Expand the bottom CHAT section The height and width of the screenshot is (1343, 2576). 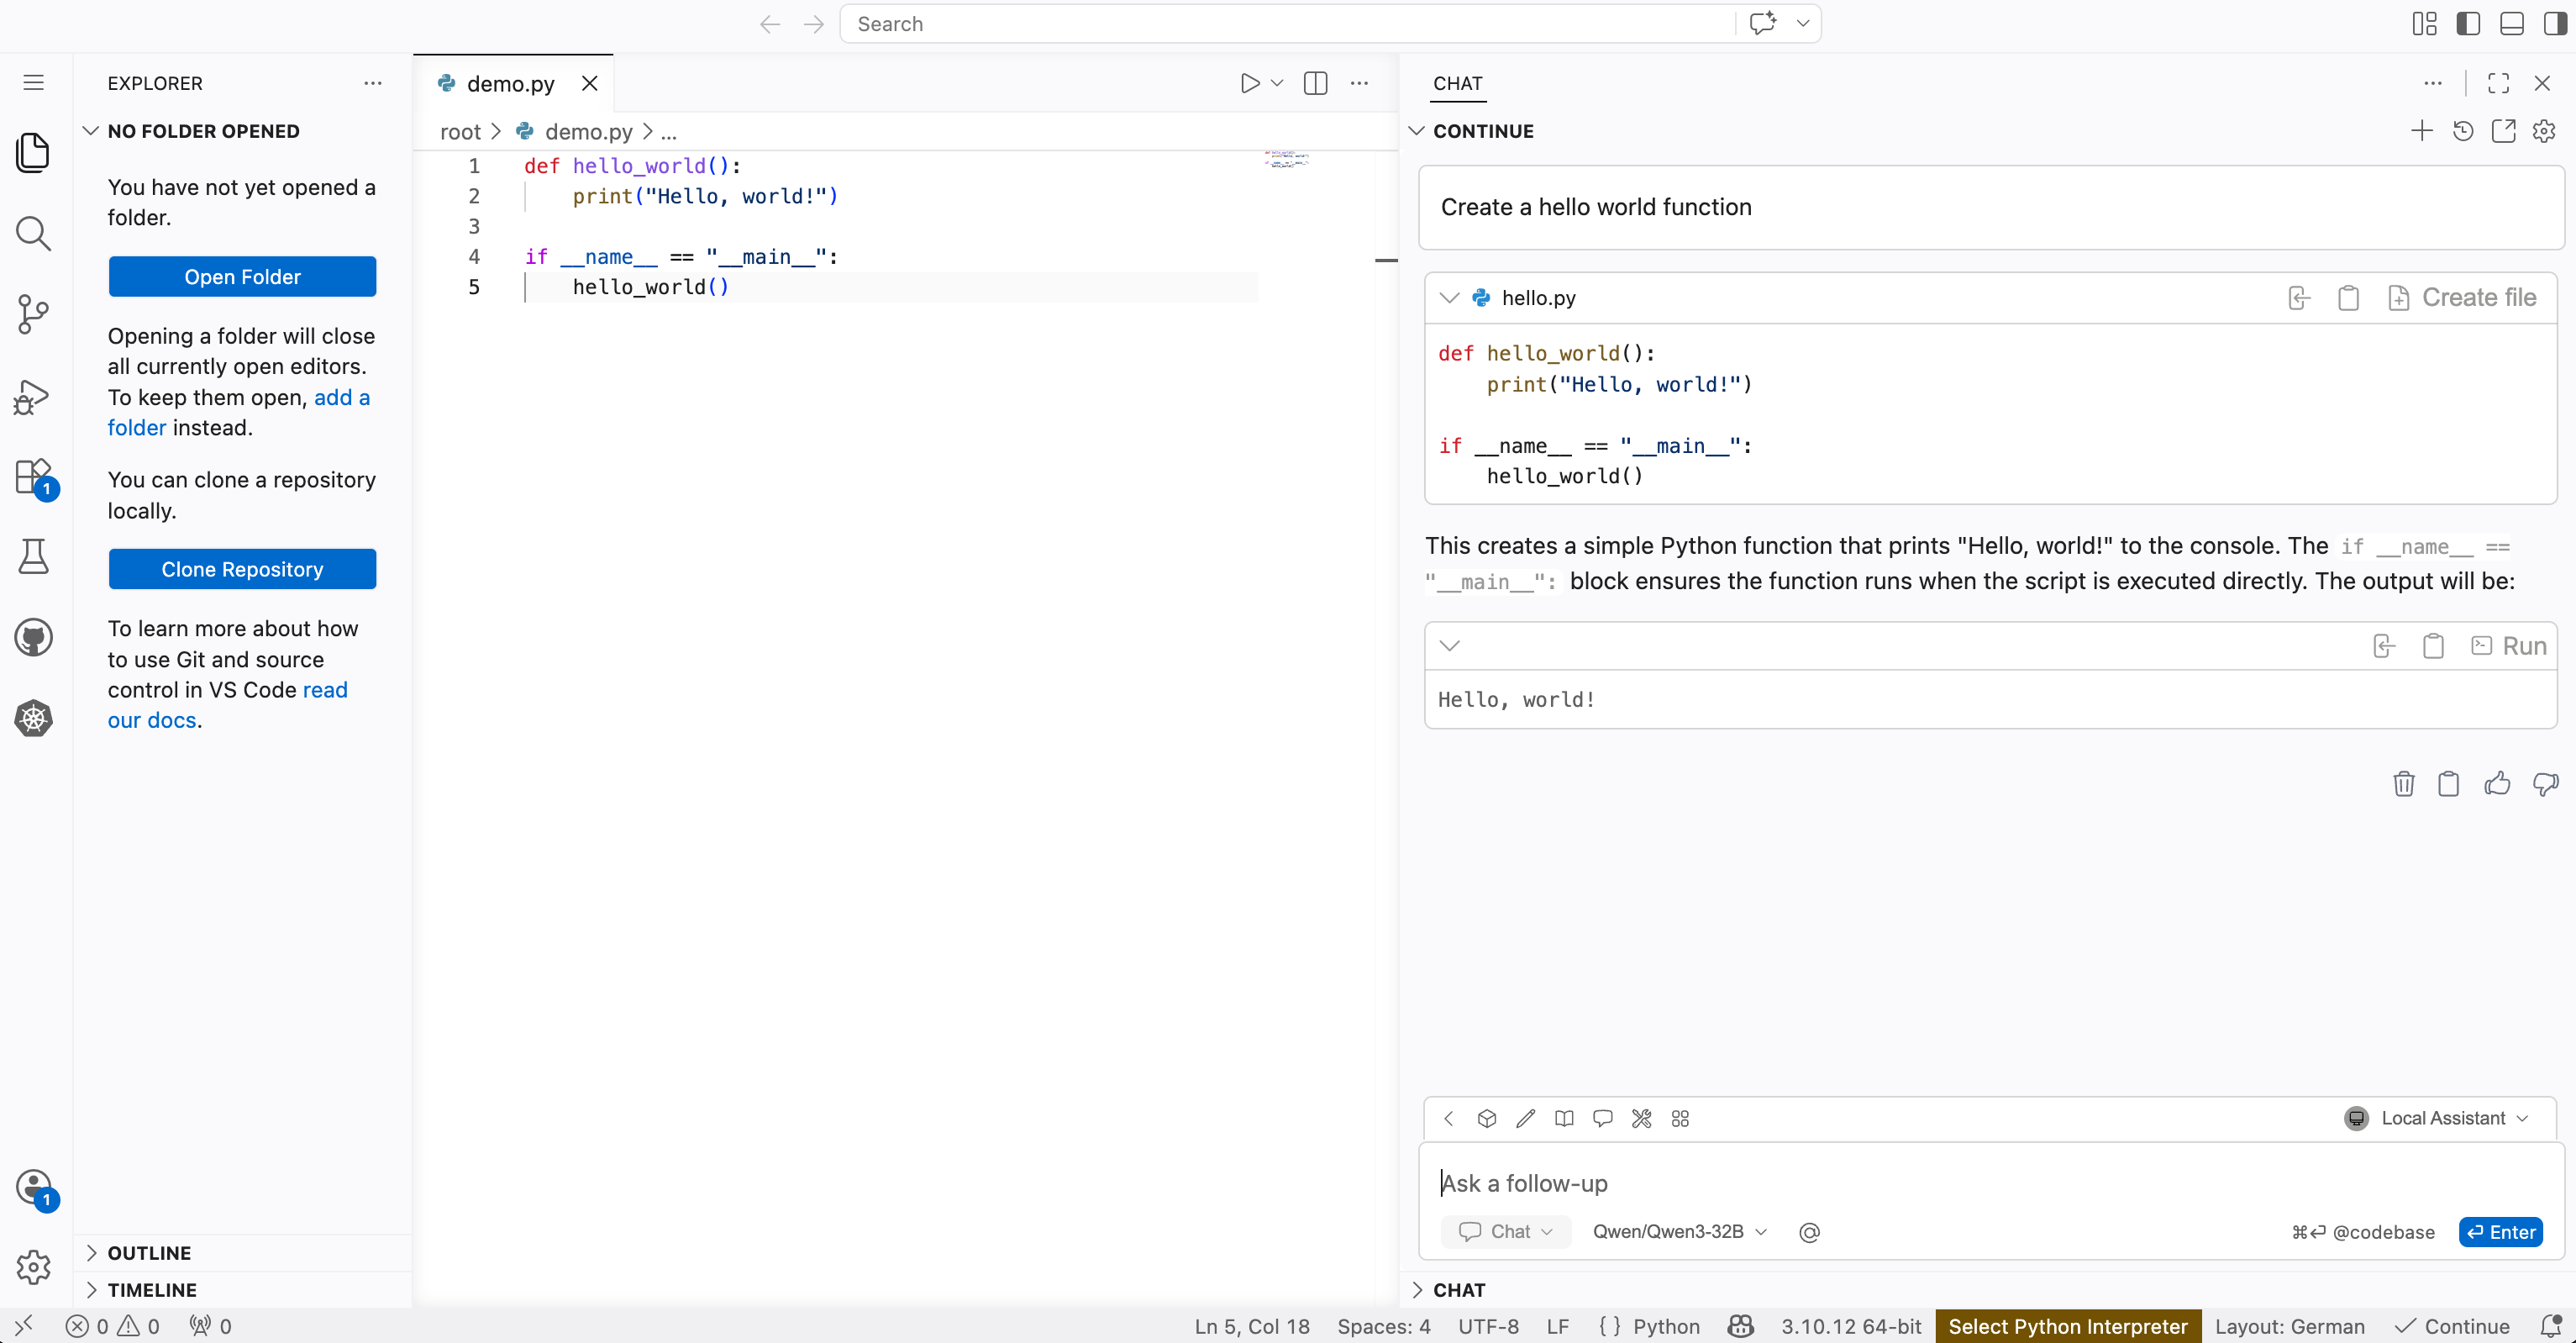(1448, 1290)
